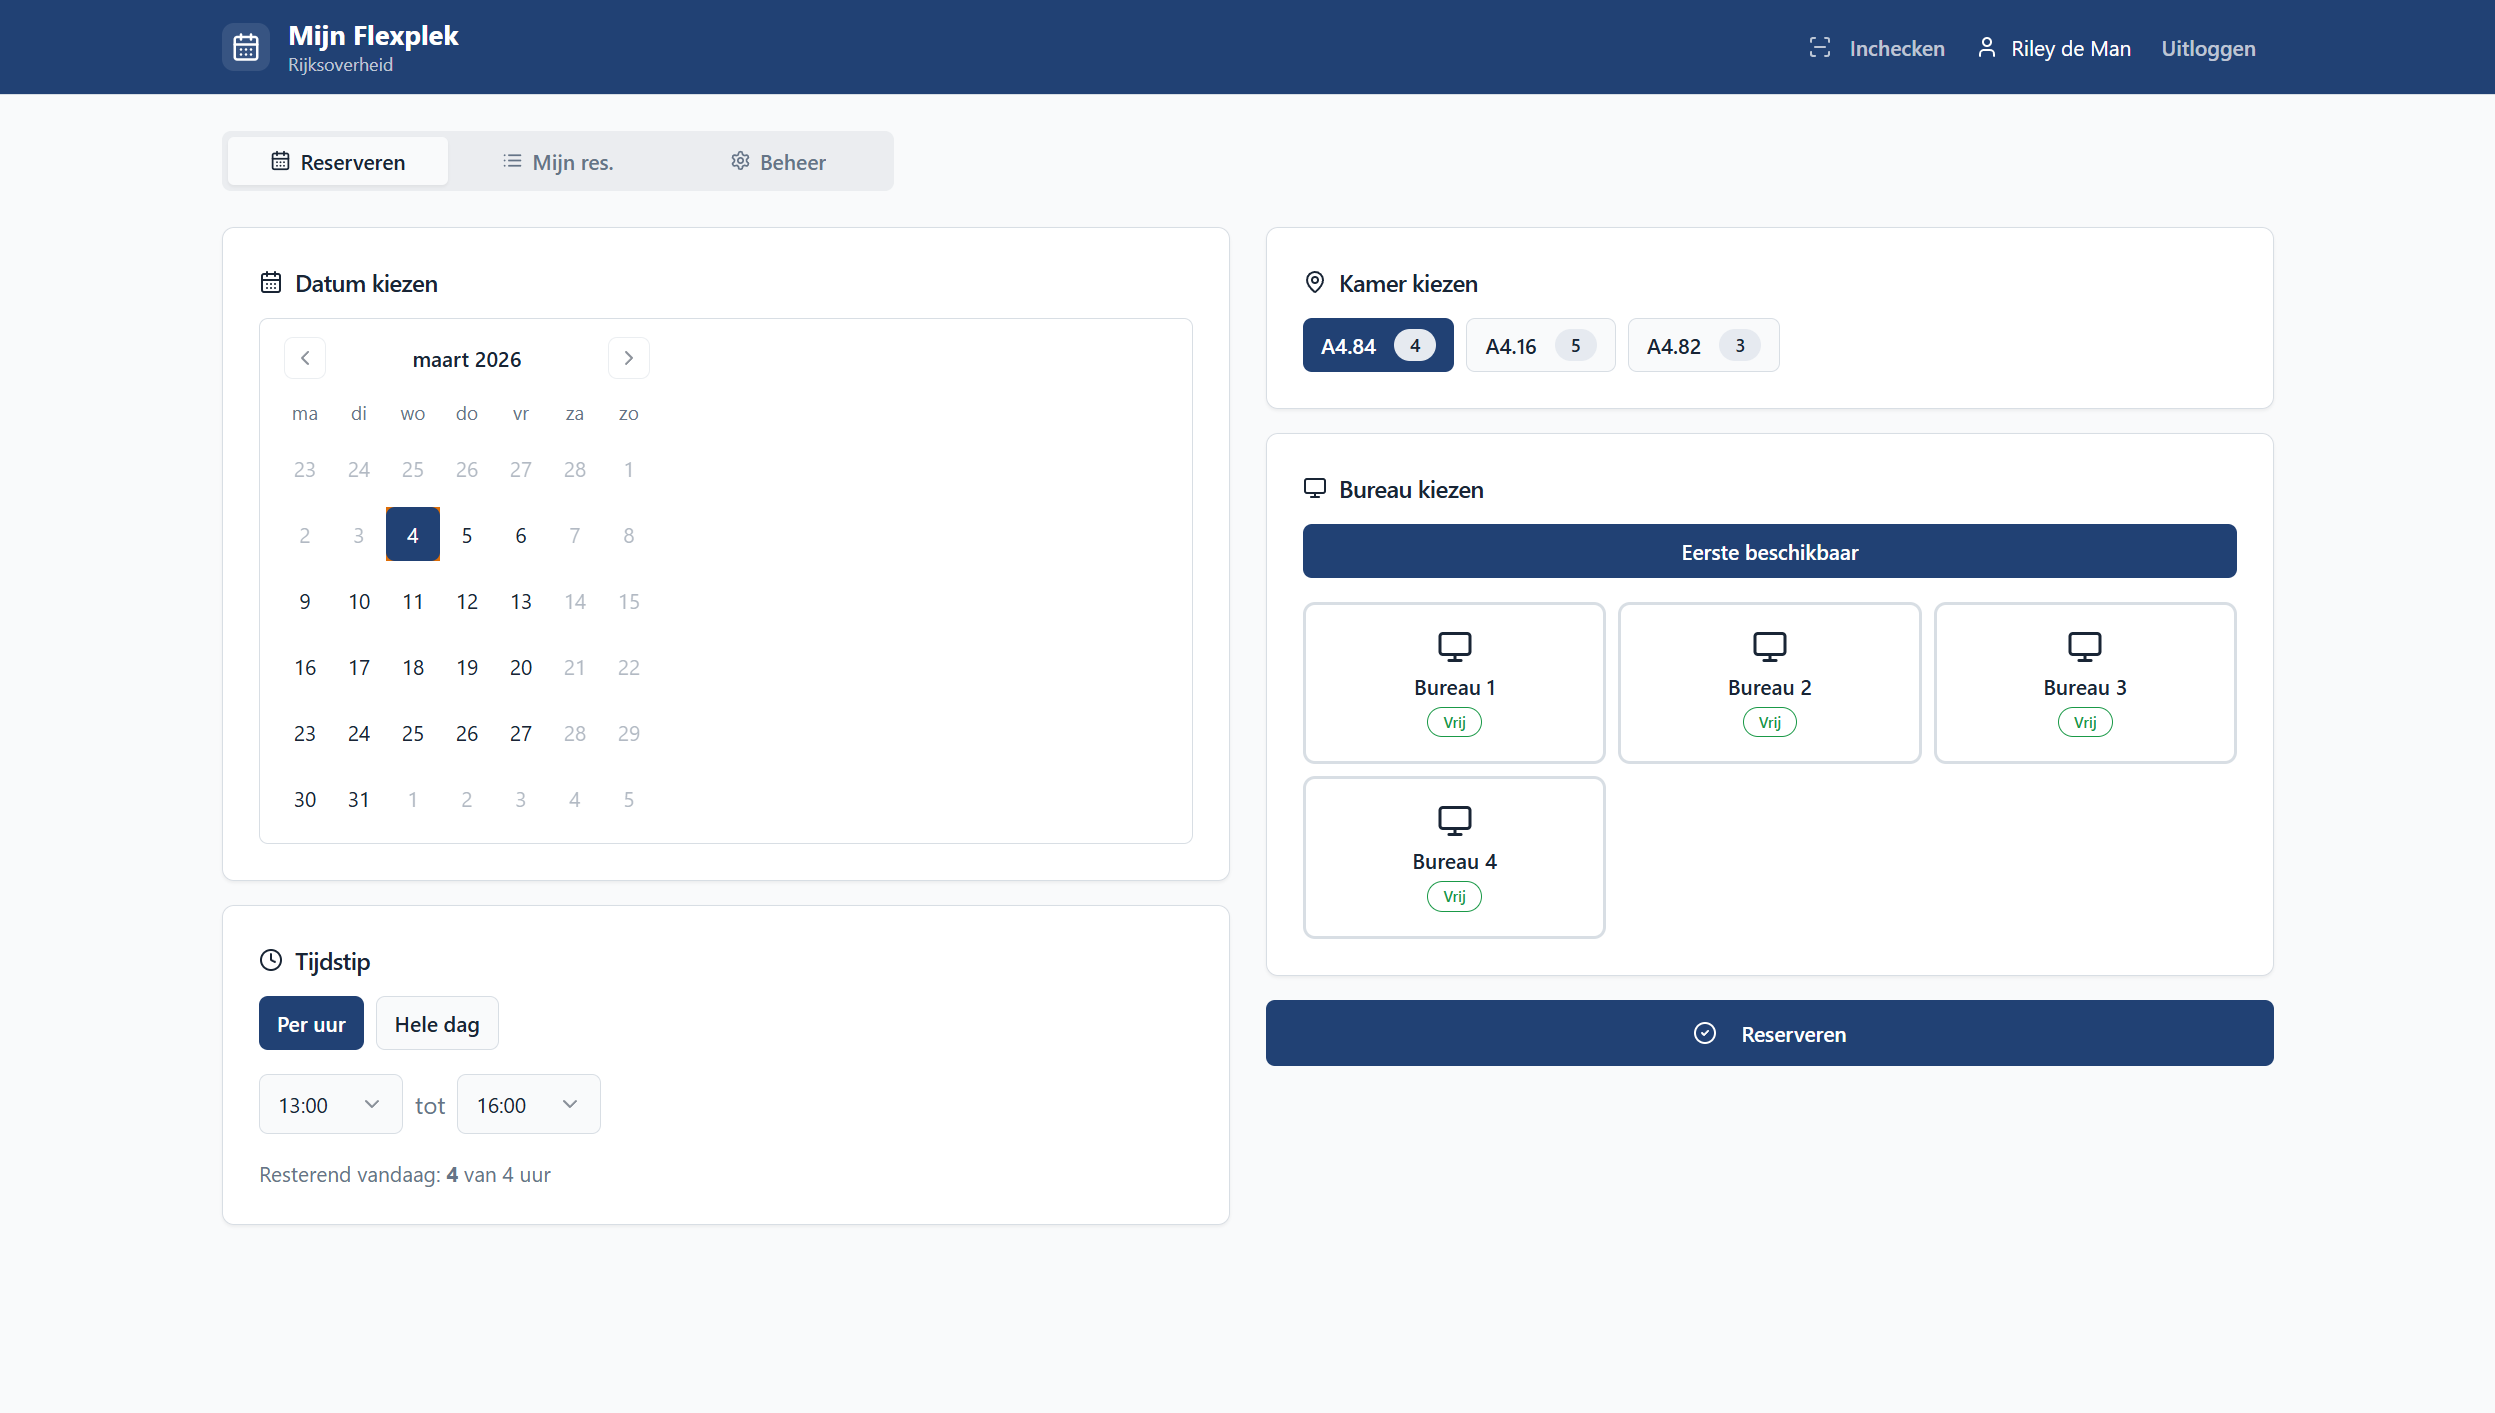Switch to the Reserveren tab
Screen dimensions: 2495x1413
pos(338,162)
